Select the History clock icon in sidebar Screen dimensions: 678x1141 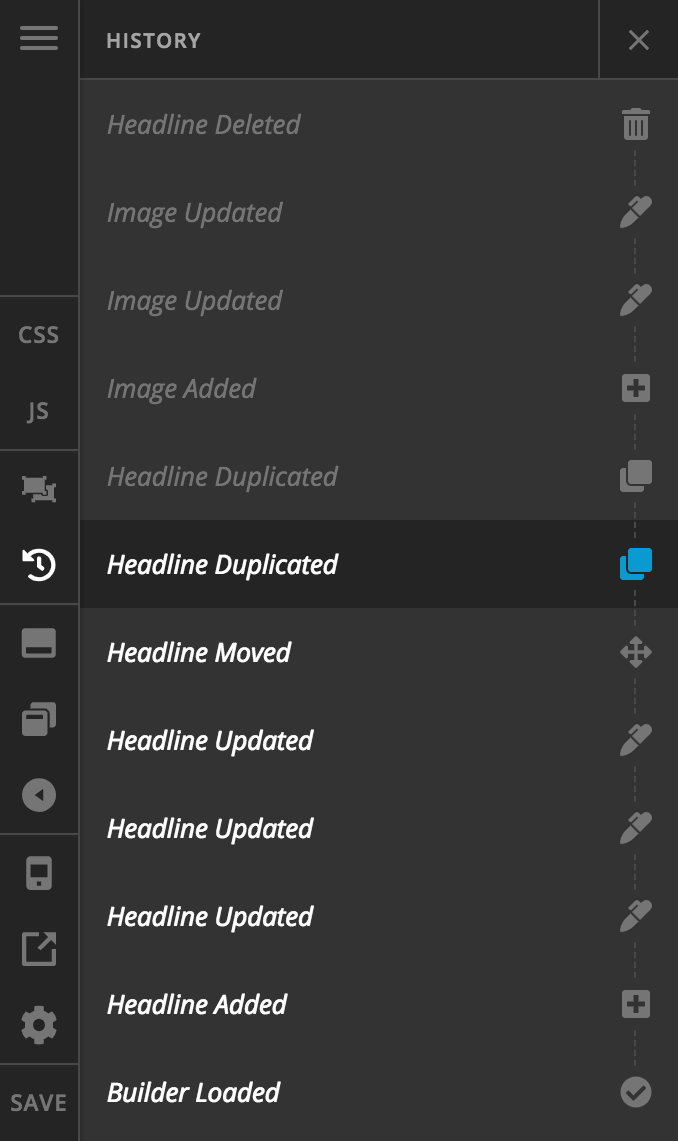coord(38,566)
